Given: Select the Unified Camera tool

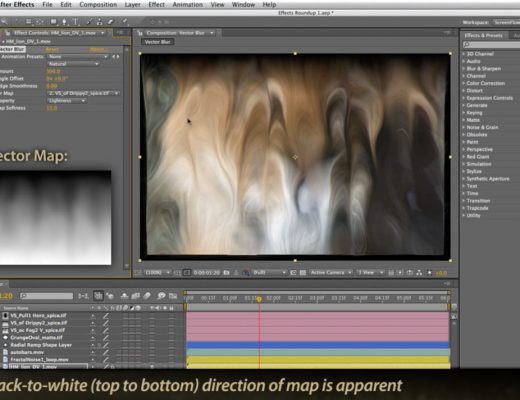Looking at the screenshot, I should [29, 22].
